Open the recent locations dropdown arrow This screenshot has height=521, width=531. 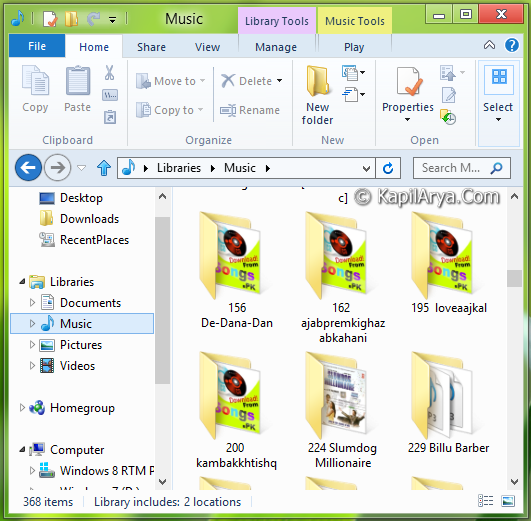(82, 168)
